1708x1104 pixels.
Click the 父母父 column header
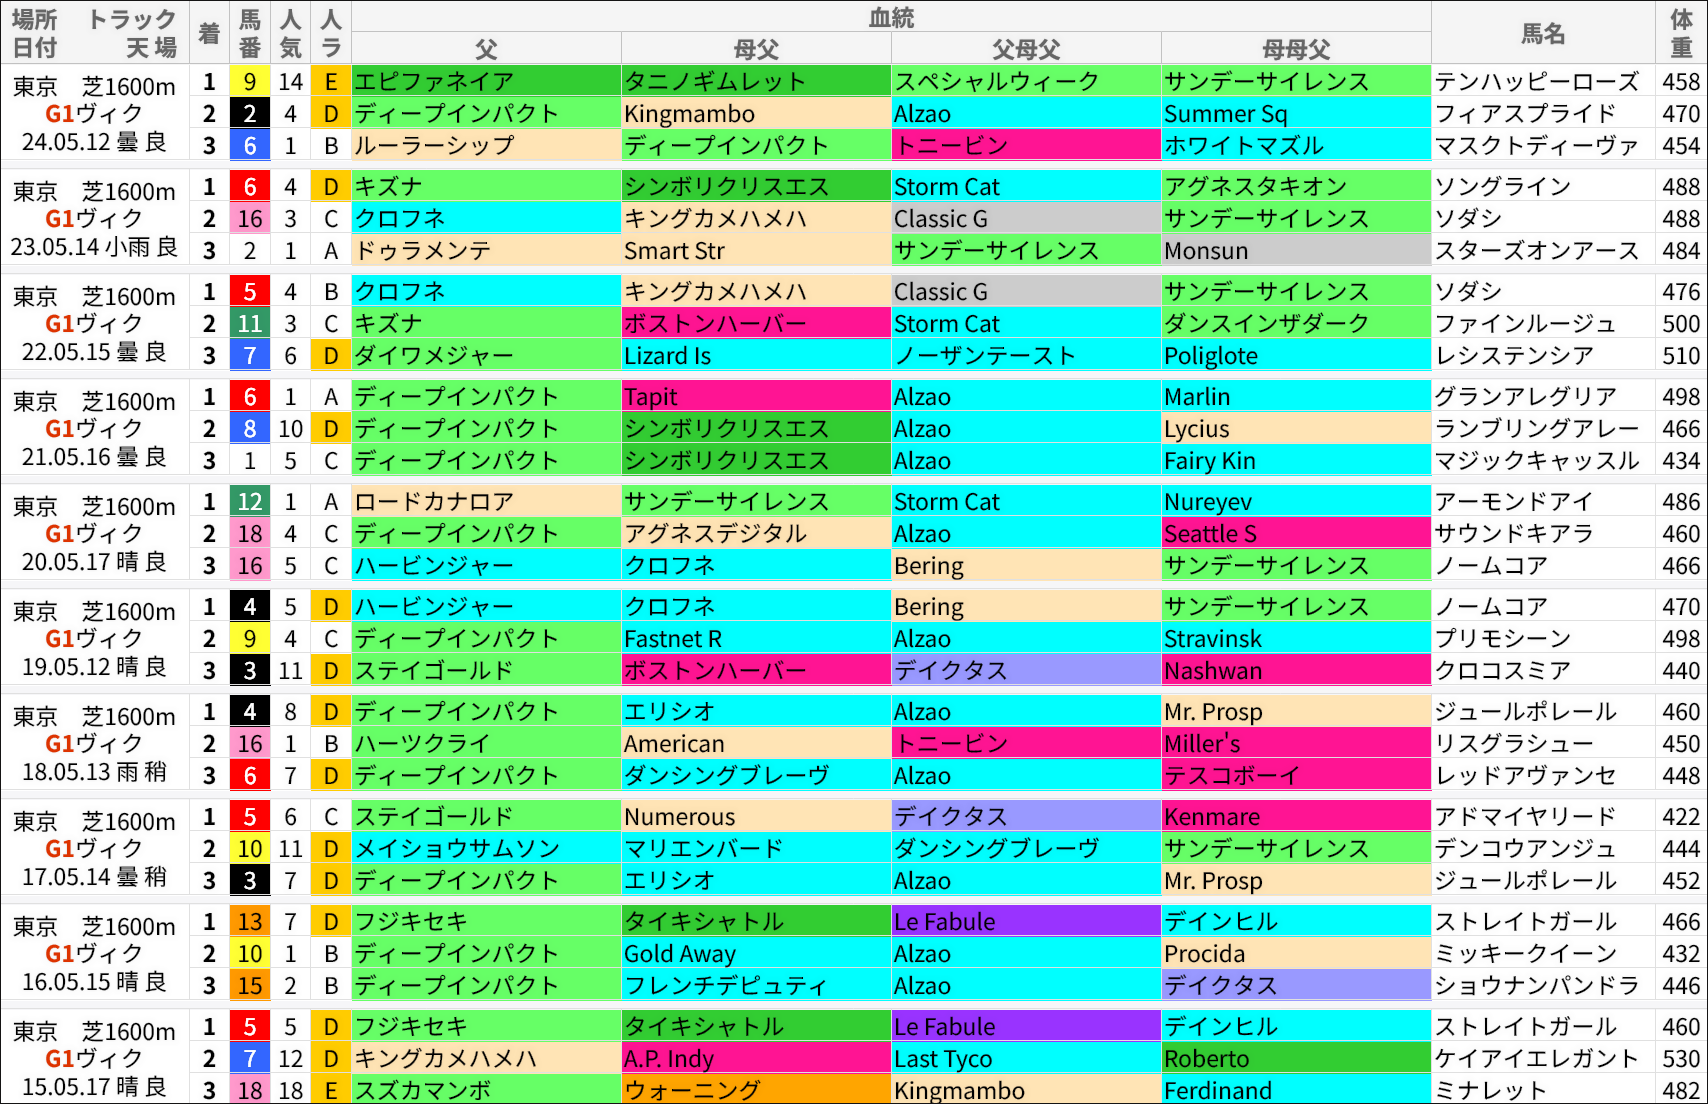tap(1026, 48)
